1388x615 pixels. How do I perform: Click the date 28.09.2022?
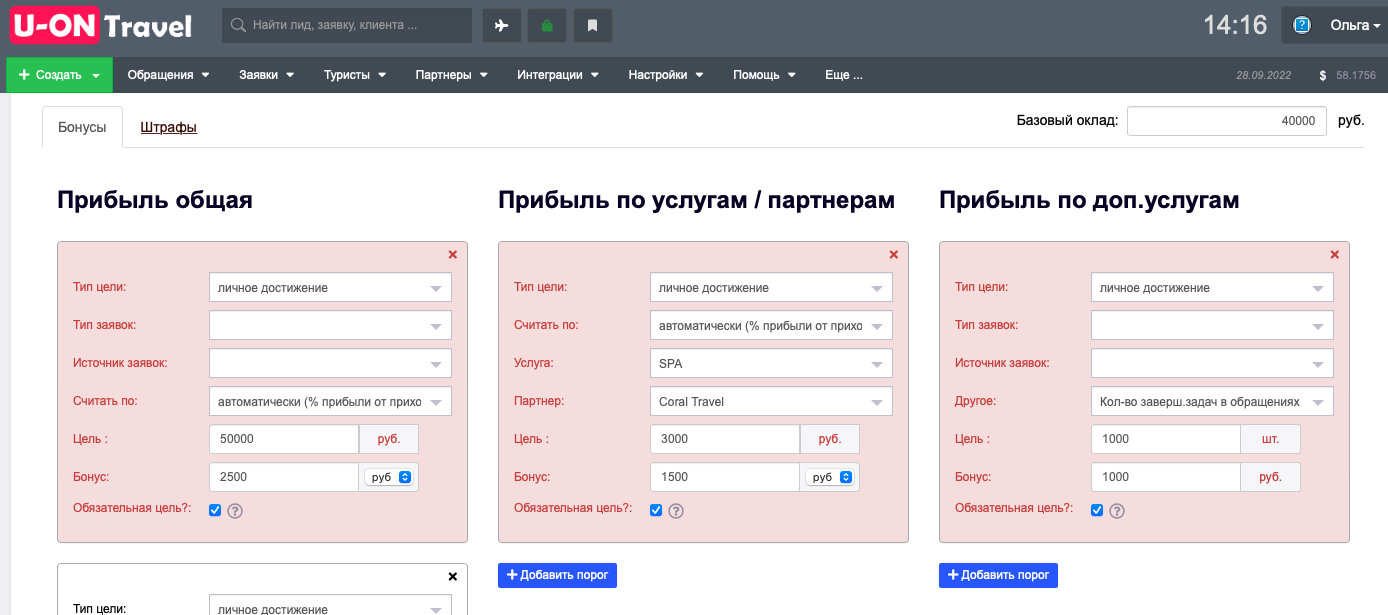(1264, 75)
